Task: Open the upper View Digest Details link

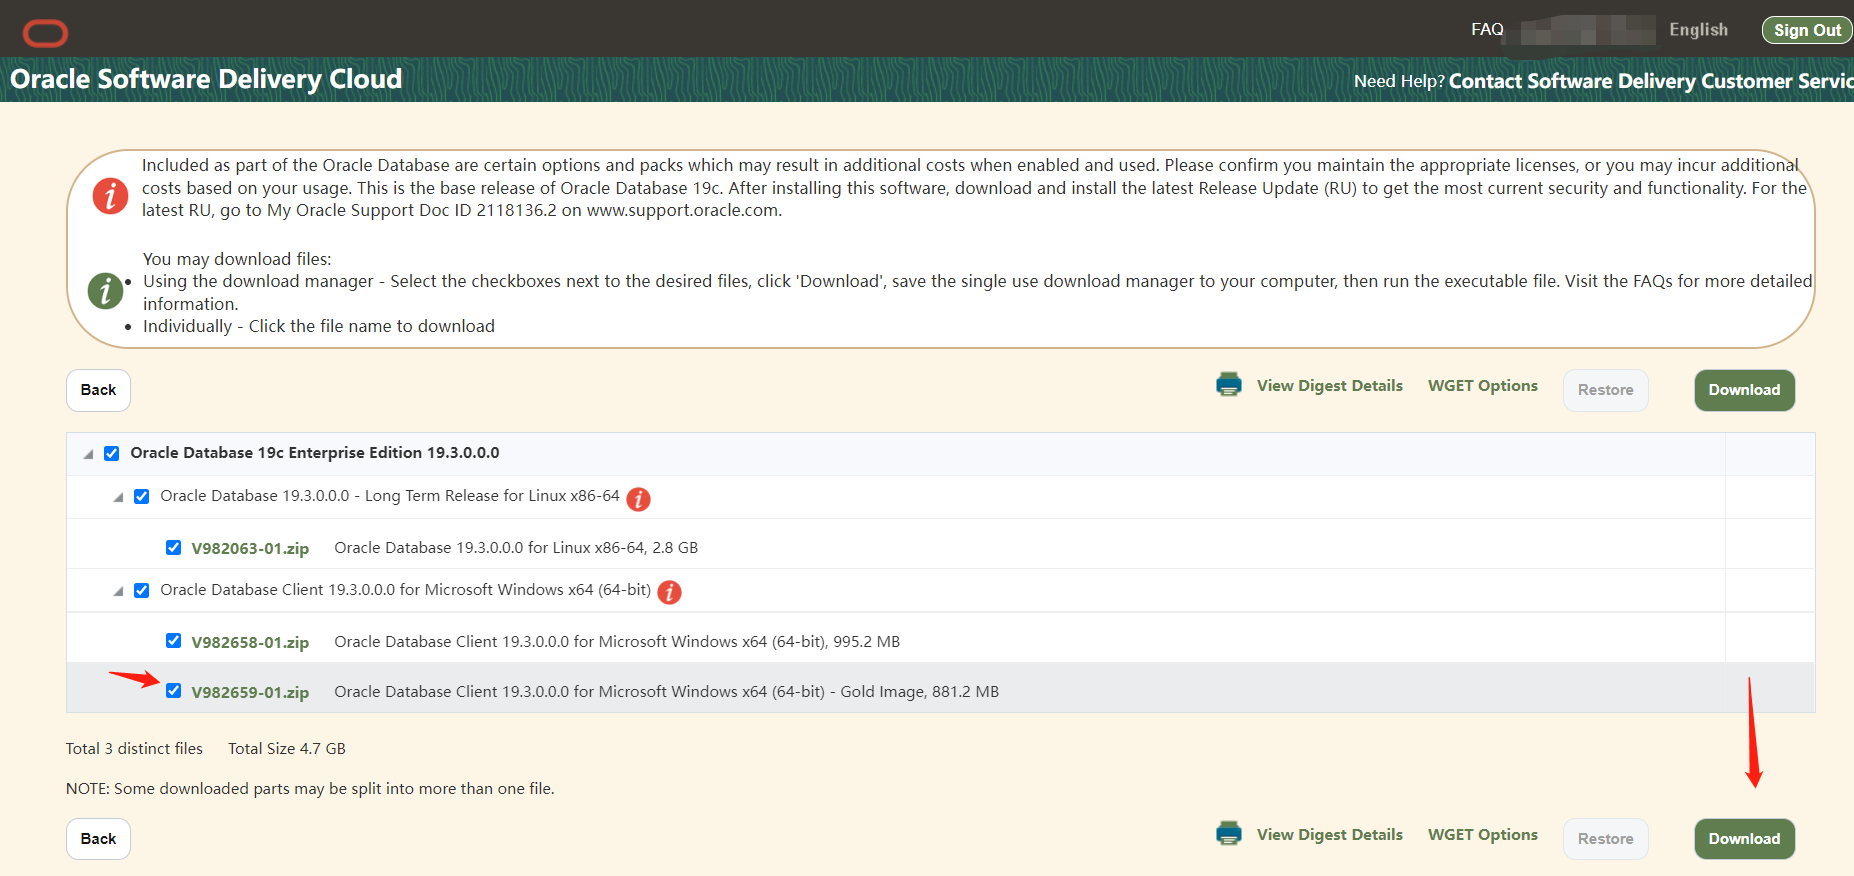Action: tap(1329, 386)
